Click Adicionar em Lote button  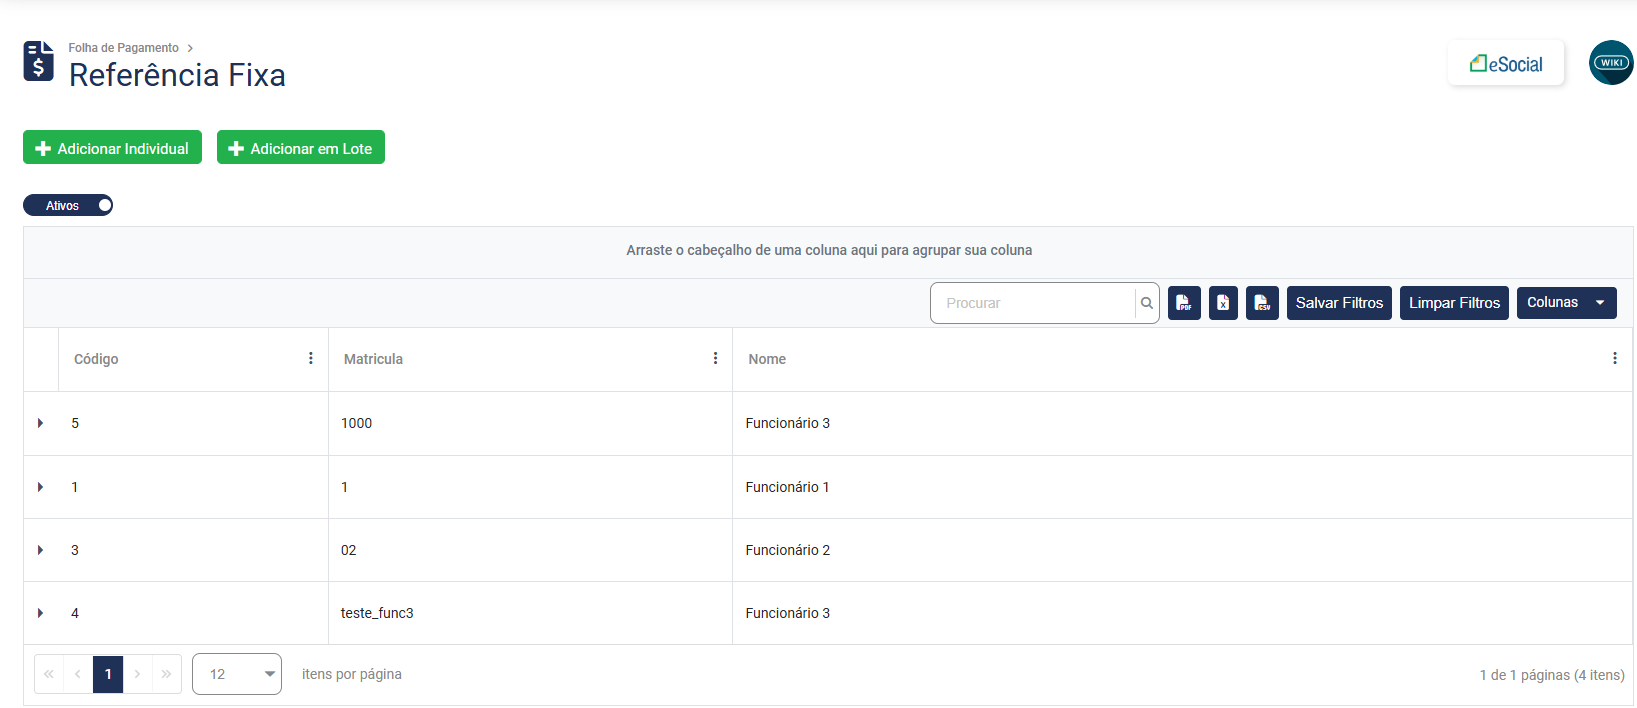(x=301, y=148)
